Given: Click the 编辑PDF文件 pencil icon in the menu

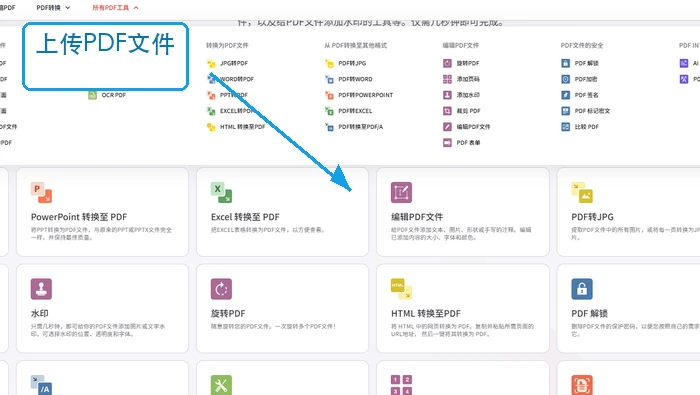Looking at the screenshot, I should [x=447, y=127].
